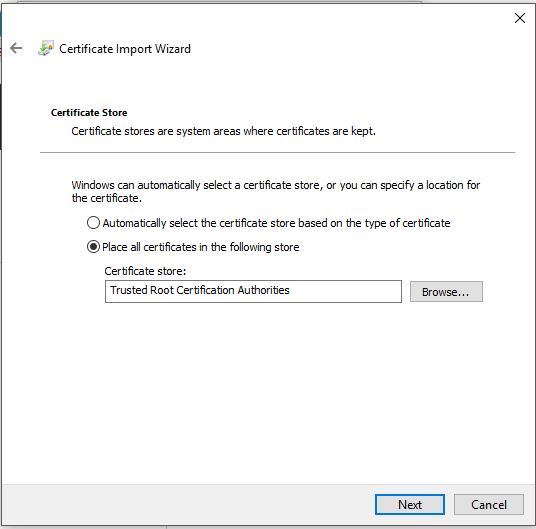The height and width of the screenshot is (529, 536).
Task: Go back using the back arrow
Action: pyautogui.click(x=16, y=49)
